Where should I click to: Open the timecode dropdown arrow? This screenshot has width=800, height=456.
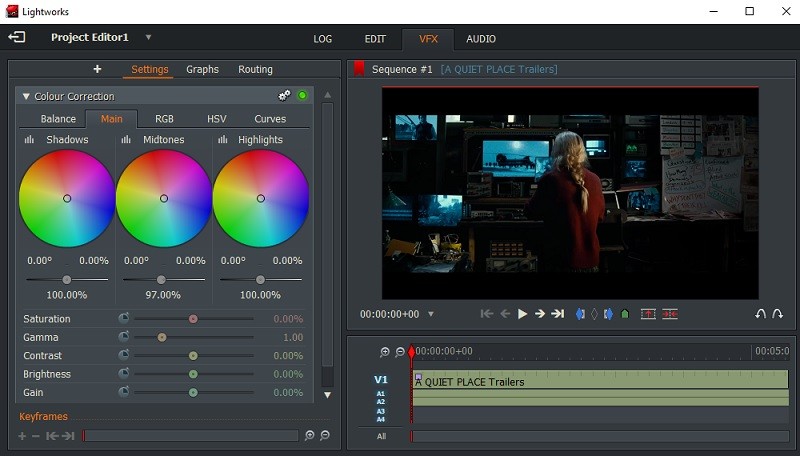pyautogui.click(x=431, y=314)
